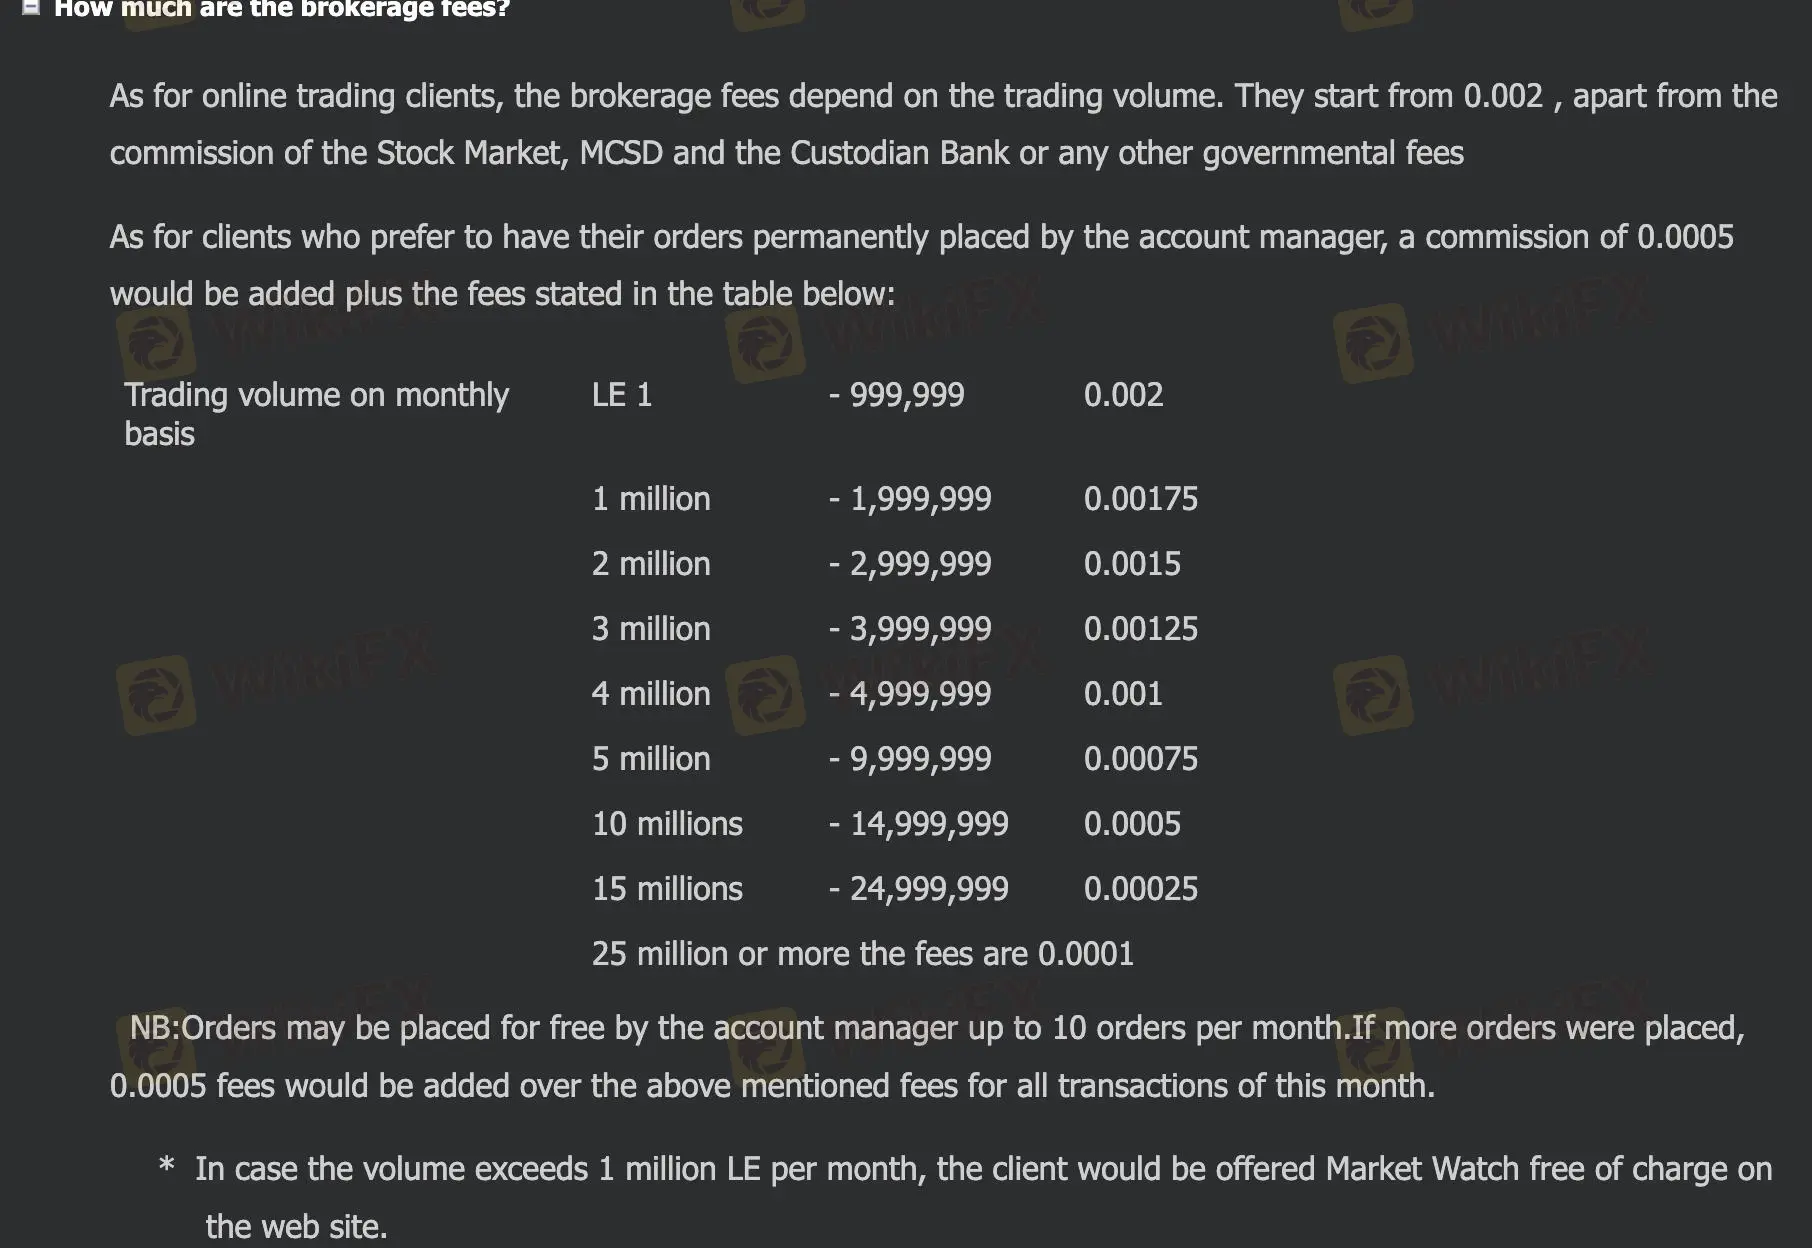Click the "10 millions" row label
Screen dimensions: 1812x1248
[667, 824]
